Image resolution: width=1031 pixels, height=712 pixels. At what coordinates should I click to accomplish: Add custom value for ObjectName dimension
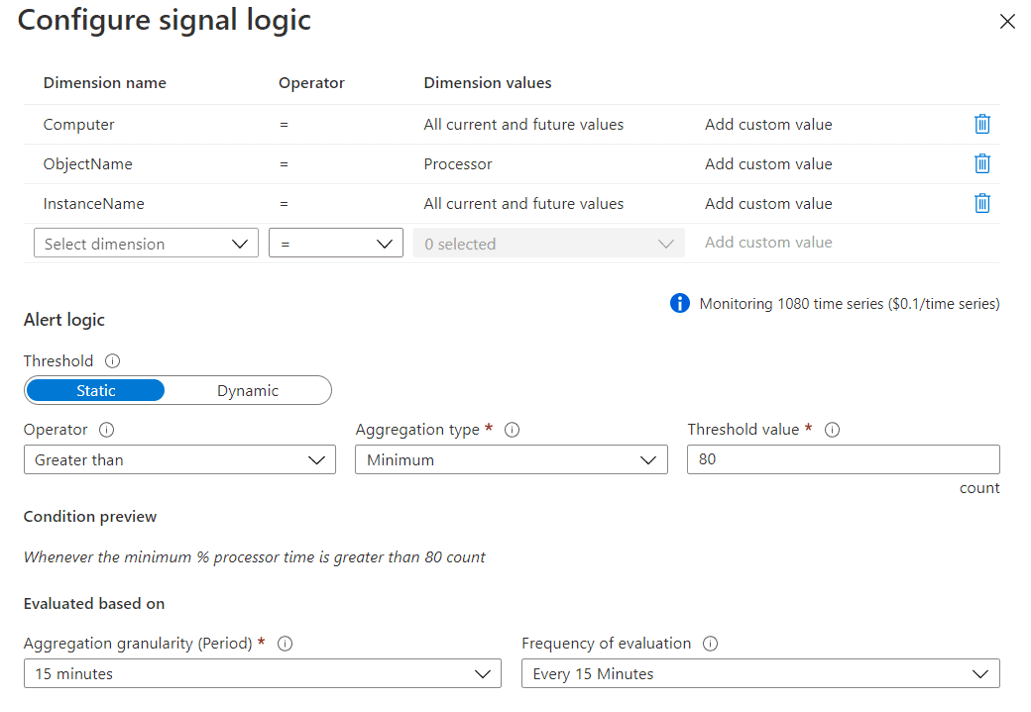(x=768, y=163)
